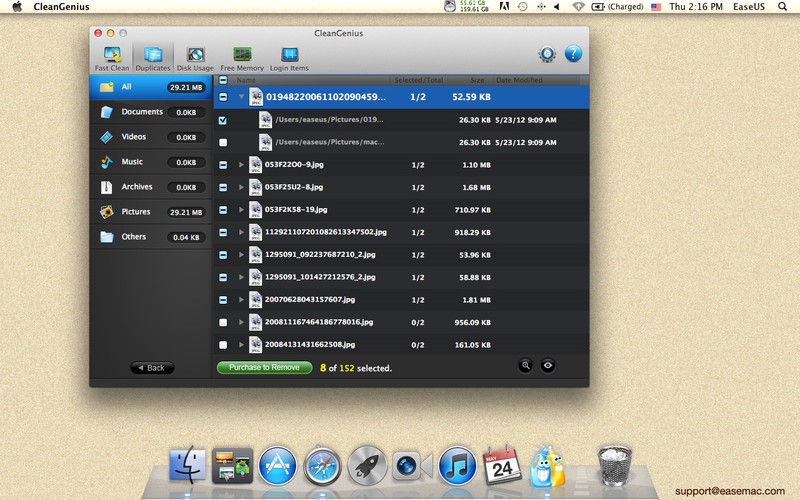Open the CleanGenius menu bar item
The image size is (800, 500).
tap(61, 7)
